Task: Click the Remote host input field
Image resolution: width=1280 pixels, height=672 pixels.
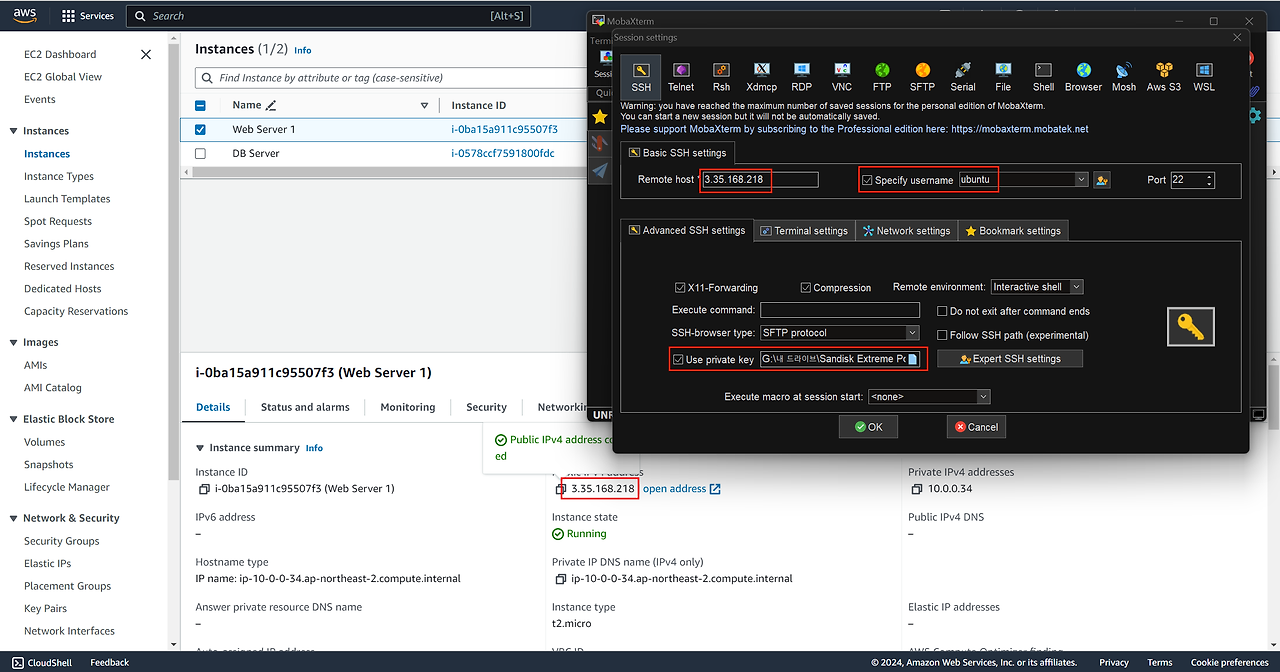Action: [x=760, y=180]
